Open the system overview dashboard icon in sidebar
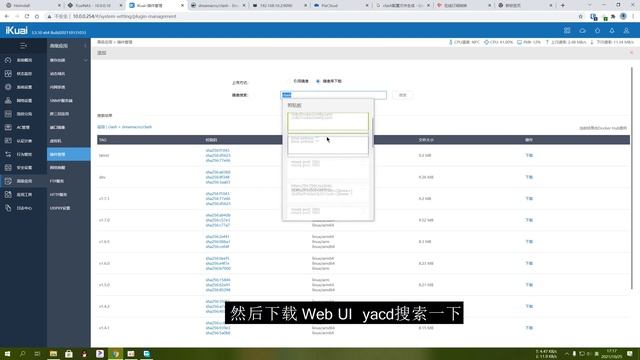Image resolution: width=640 pixels, height=360 pixels. pos(8,60)
